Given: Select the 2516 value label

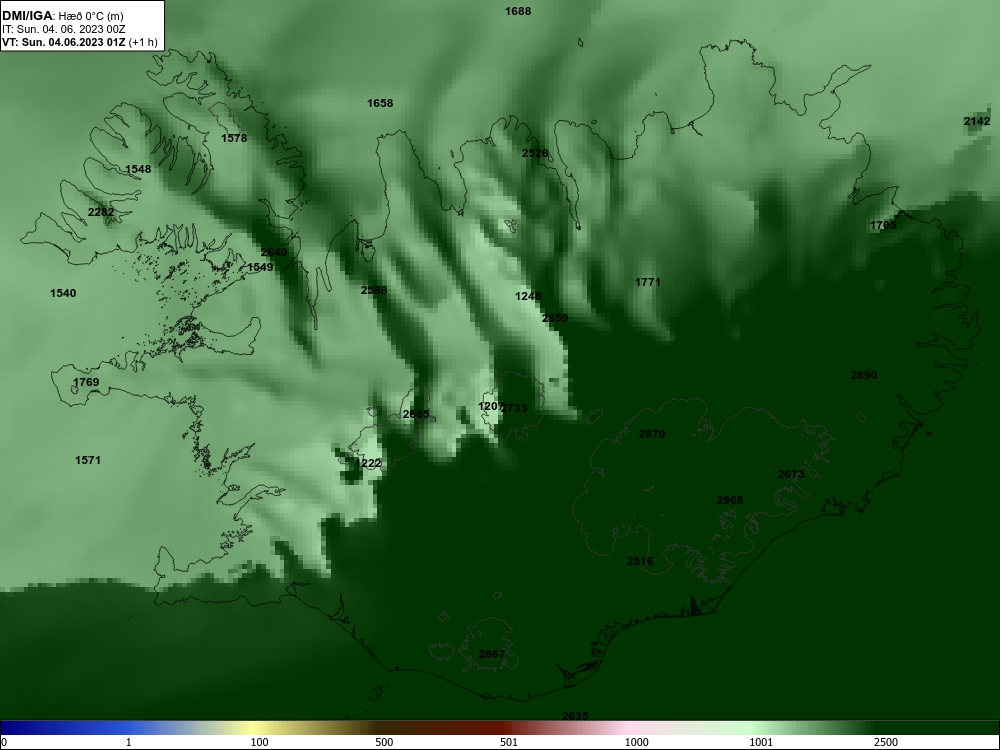Looking at the screenshot, I should 640,561.
